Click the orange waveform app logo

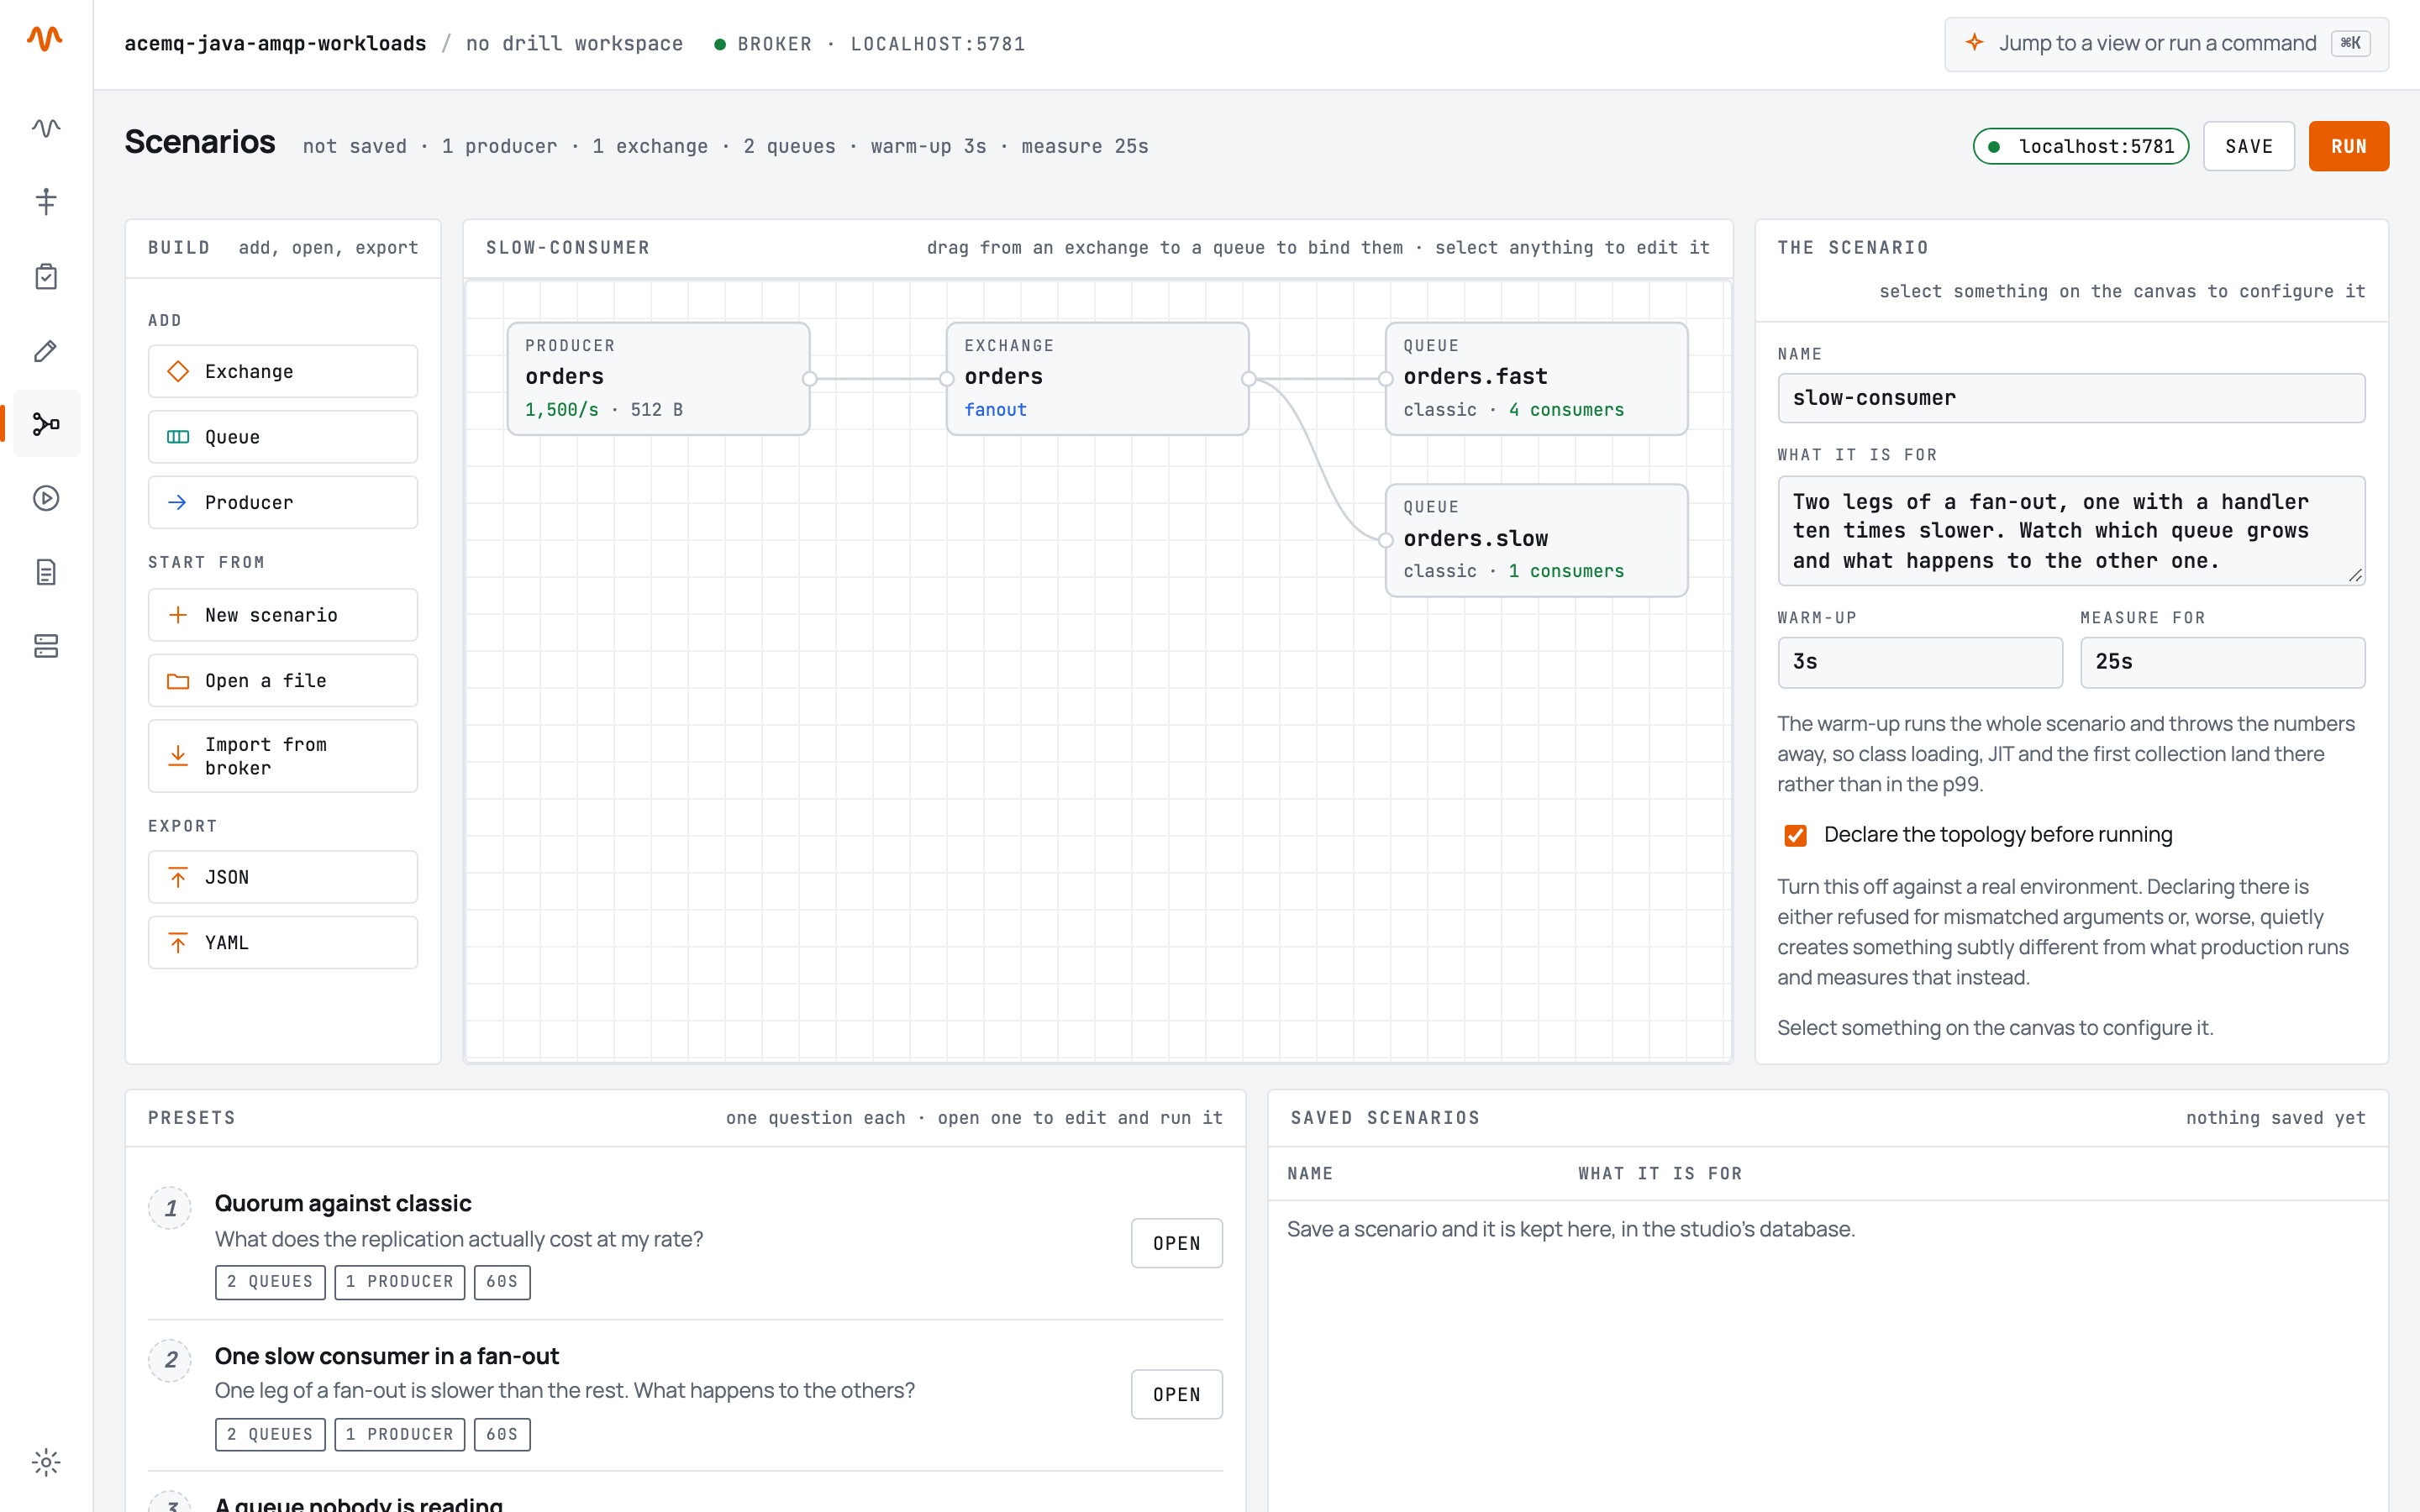[x=45, y=38]
